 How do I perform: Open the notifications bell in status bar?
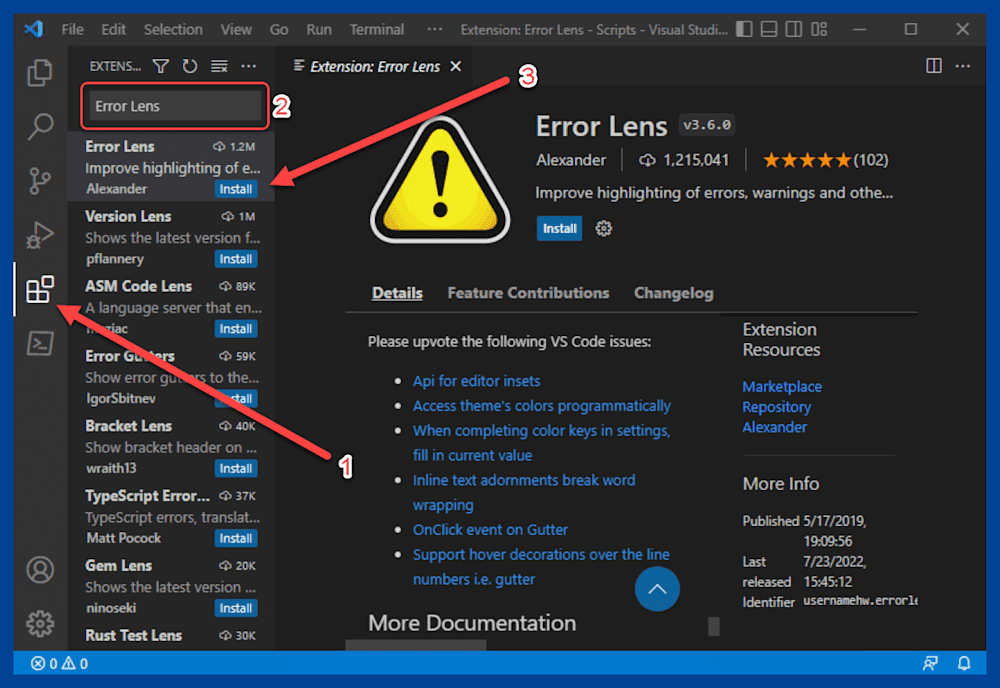[964, 664]
